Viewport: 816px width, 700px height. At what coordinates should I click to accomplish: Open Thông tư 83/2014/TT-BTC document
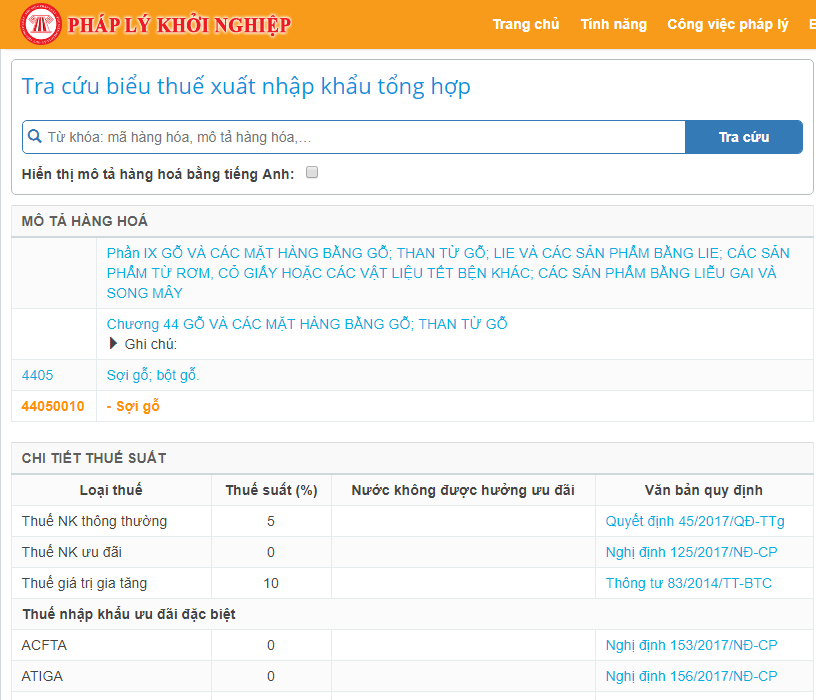coord(688,583)
